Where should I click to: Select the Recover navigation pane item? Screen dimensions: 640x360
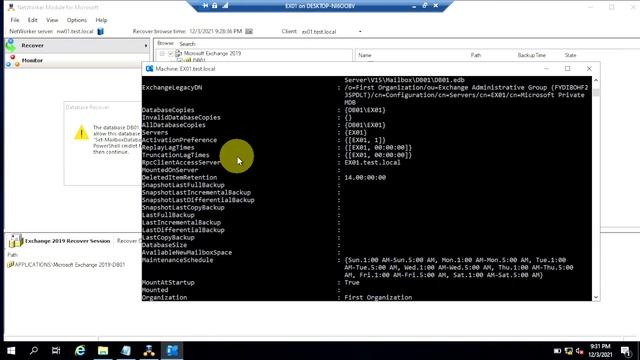click(x=77, y=46)
